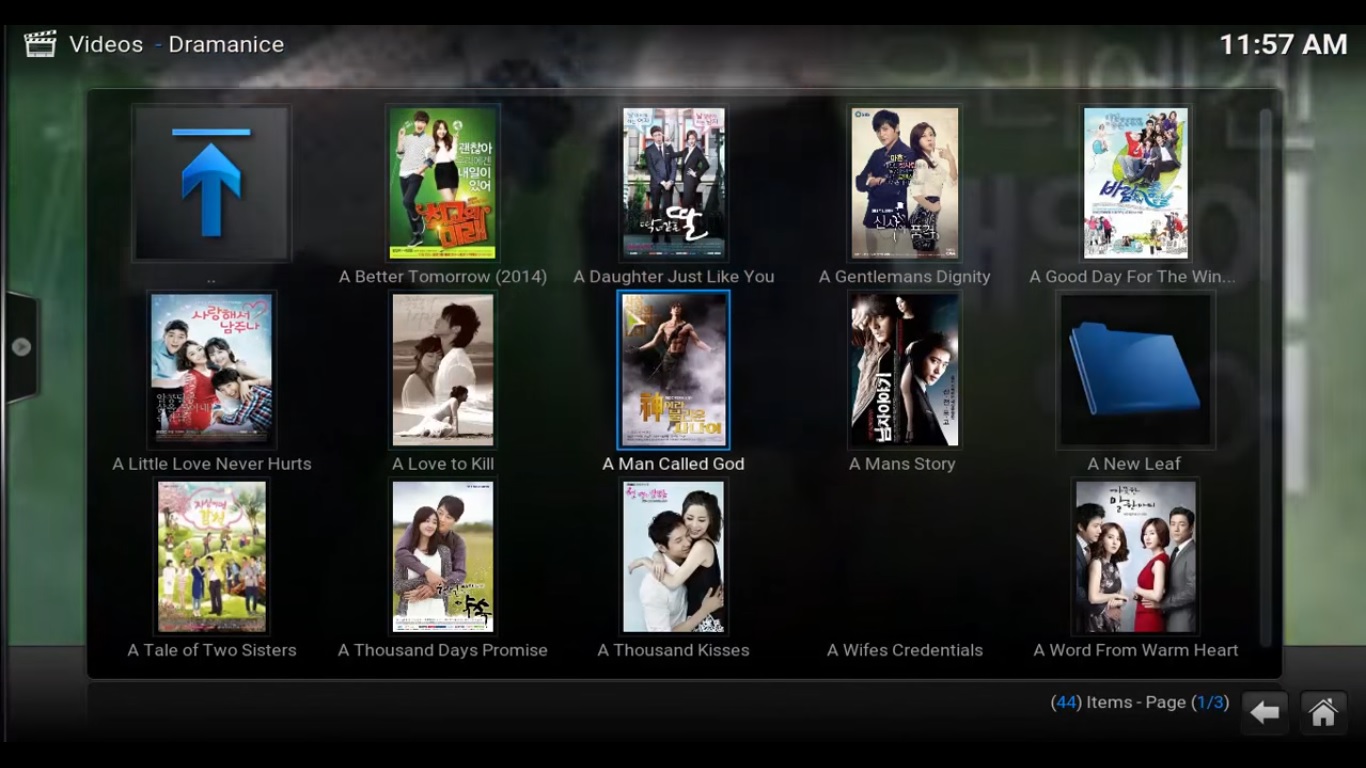Image resolution: width=1366 pixels, height=768 pixels.
Task: Open A Word From Warm Heart poster
Action: click(1135, 557)
